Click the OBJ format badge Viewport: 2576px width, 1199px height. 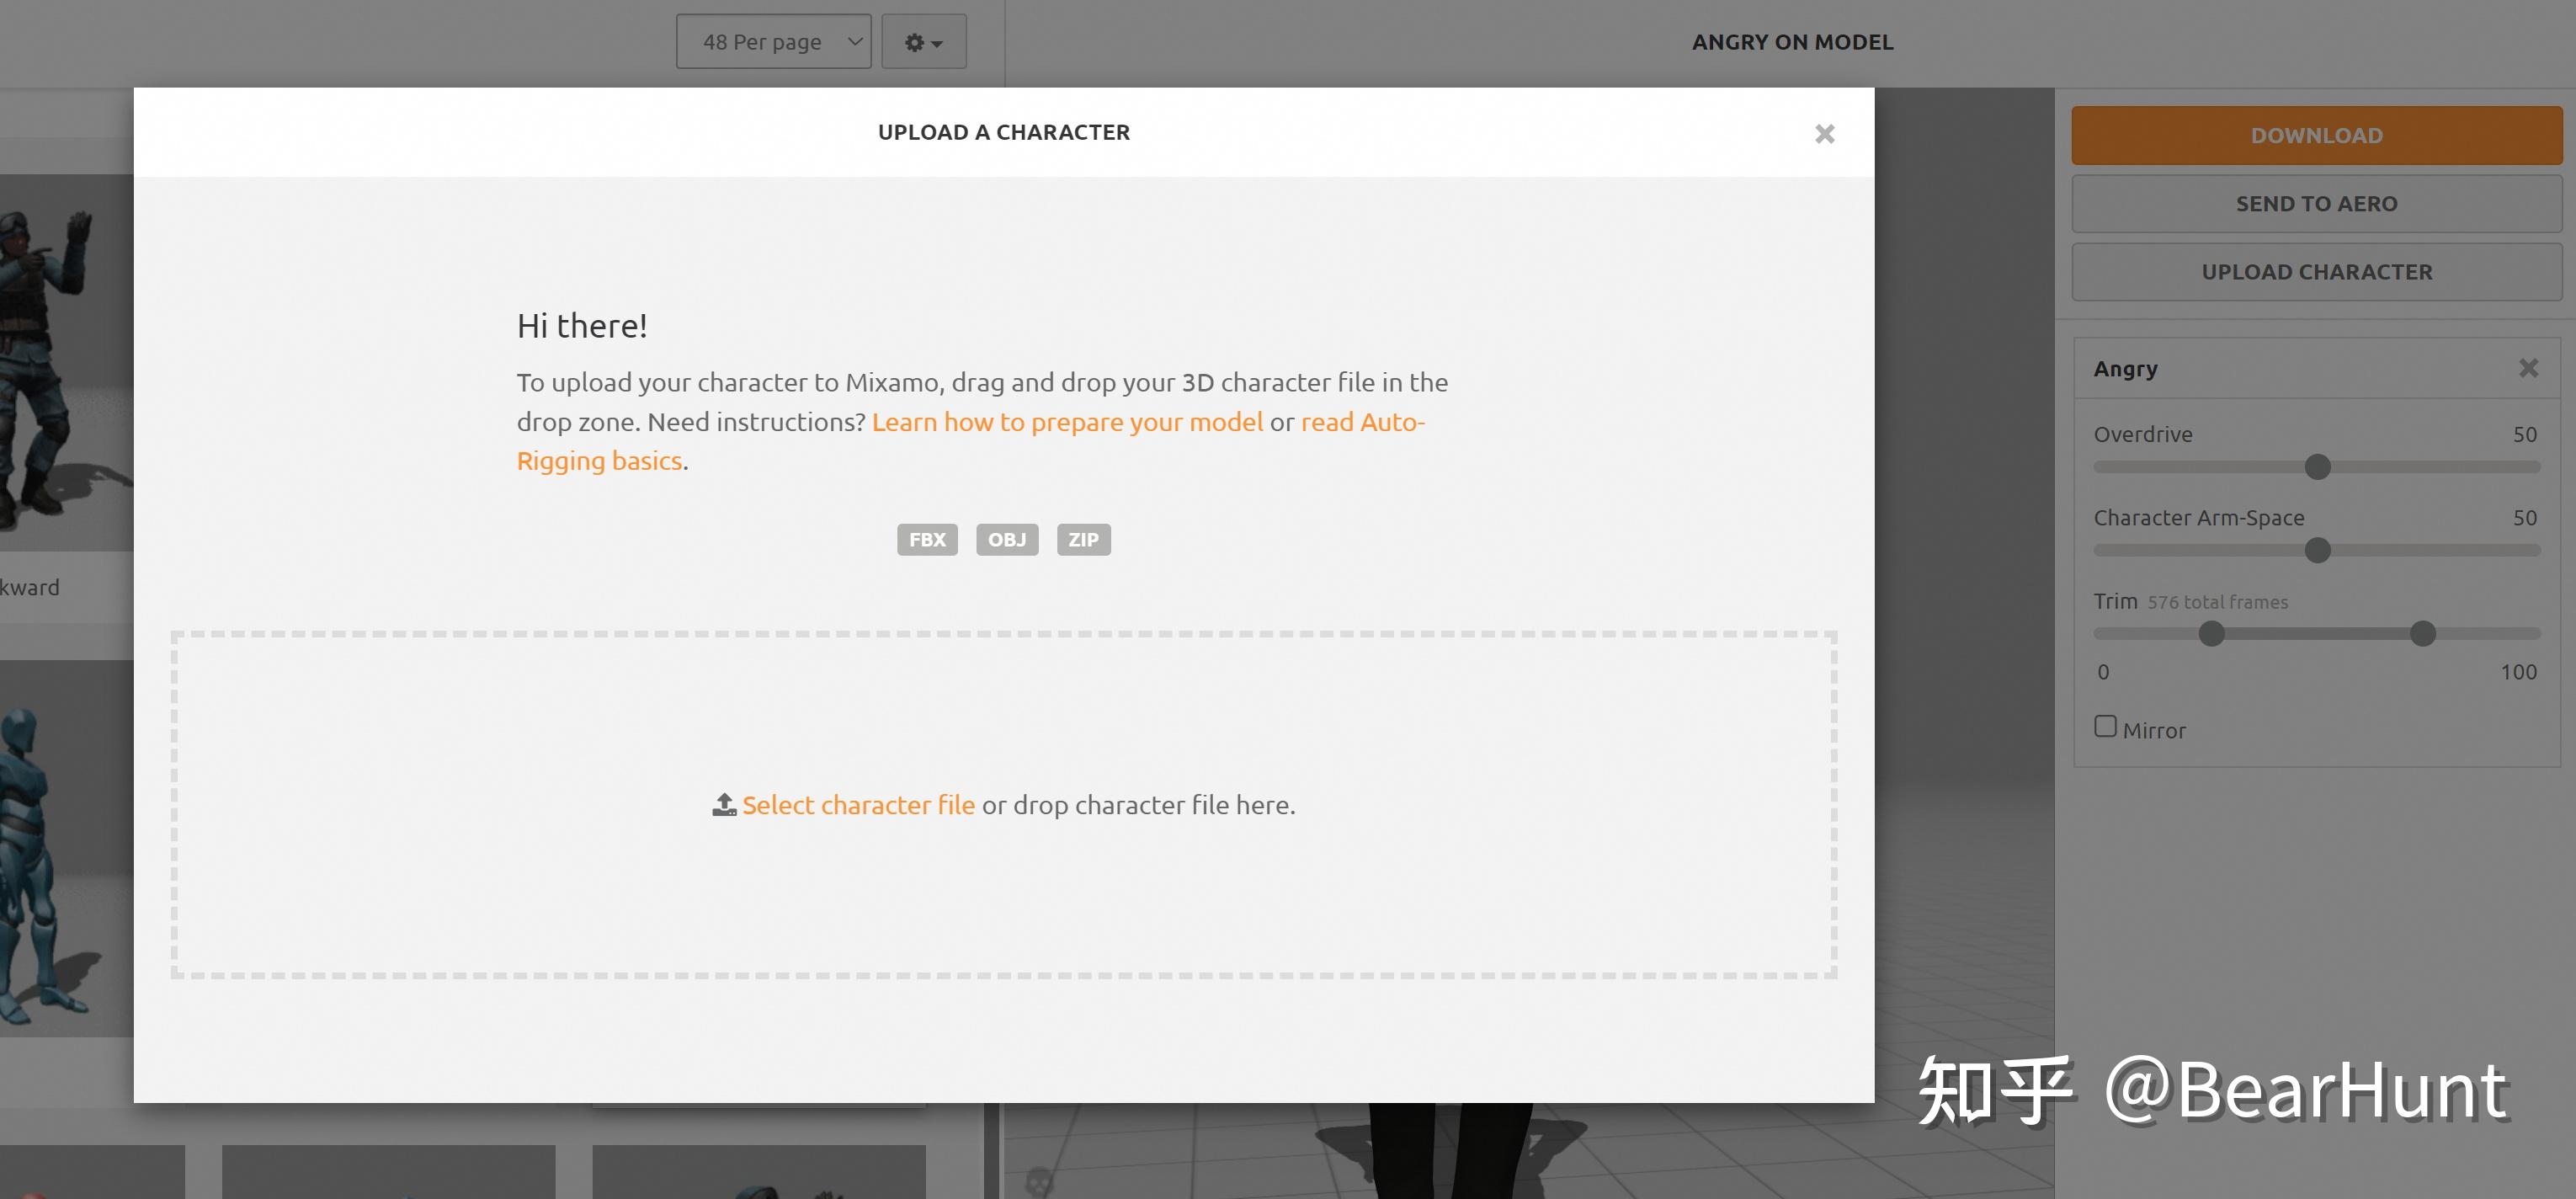tap(1006, 540)
